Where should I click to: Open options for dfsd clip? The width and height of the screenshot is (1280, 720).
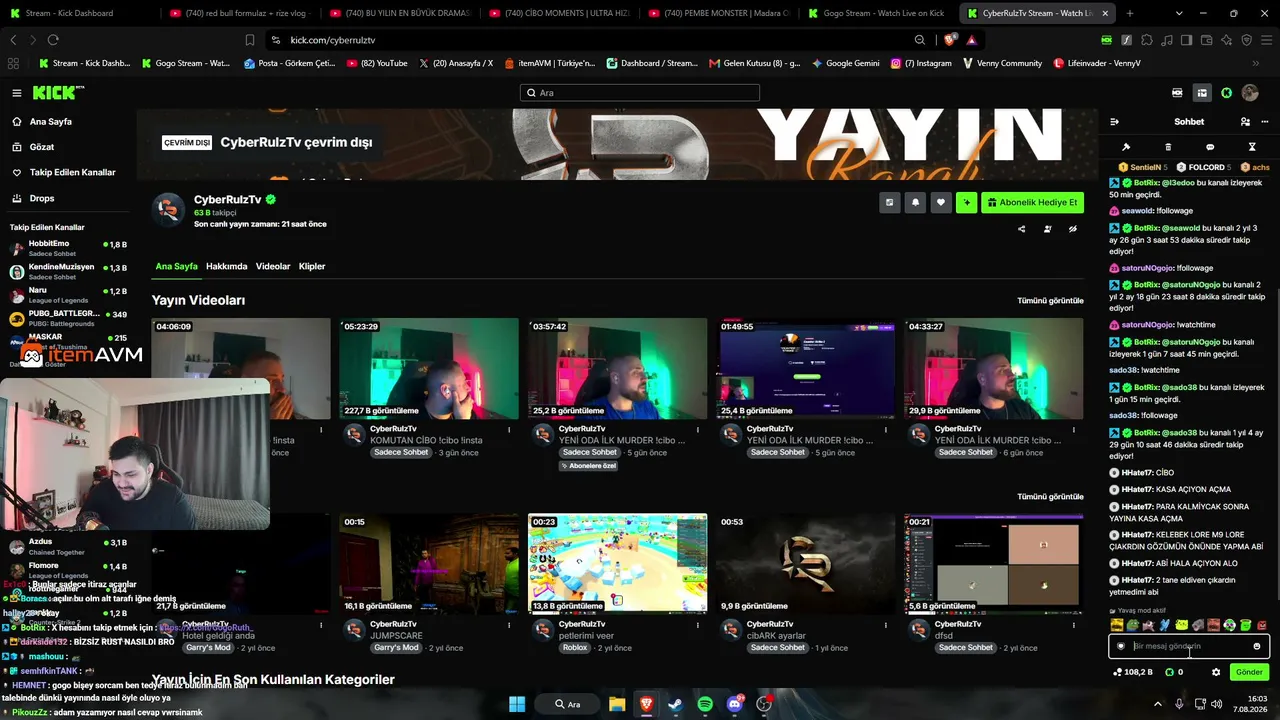1073,625
